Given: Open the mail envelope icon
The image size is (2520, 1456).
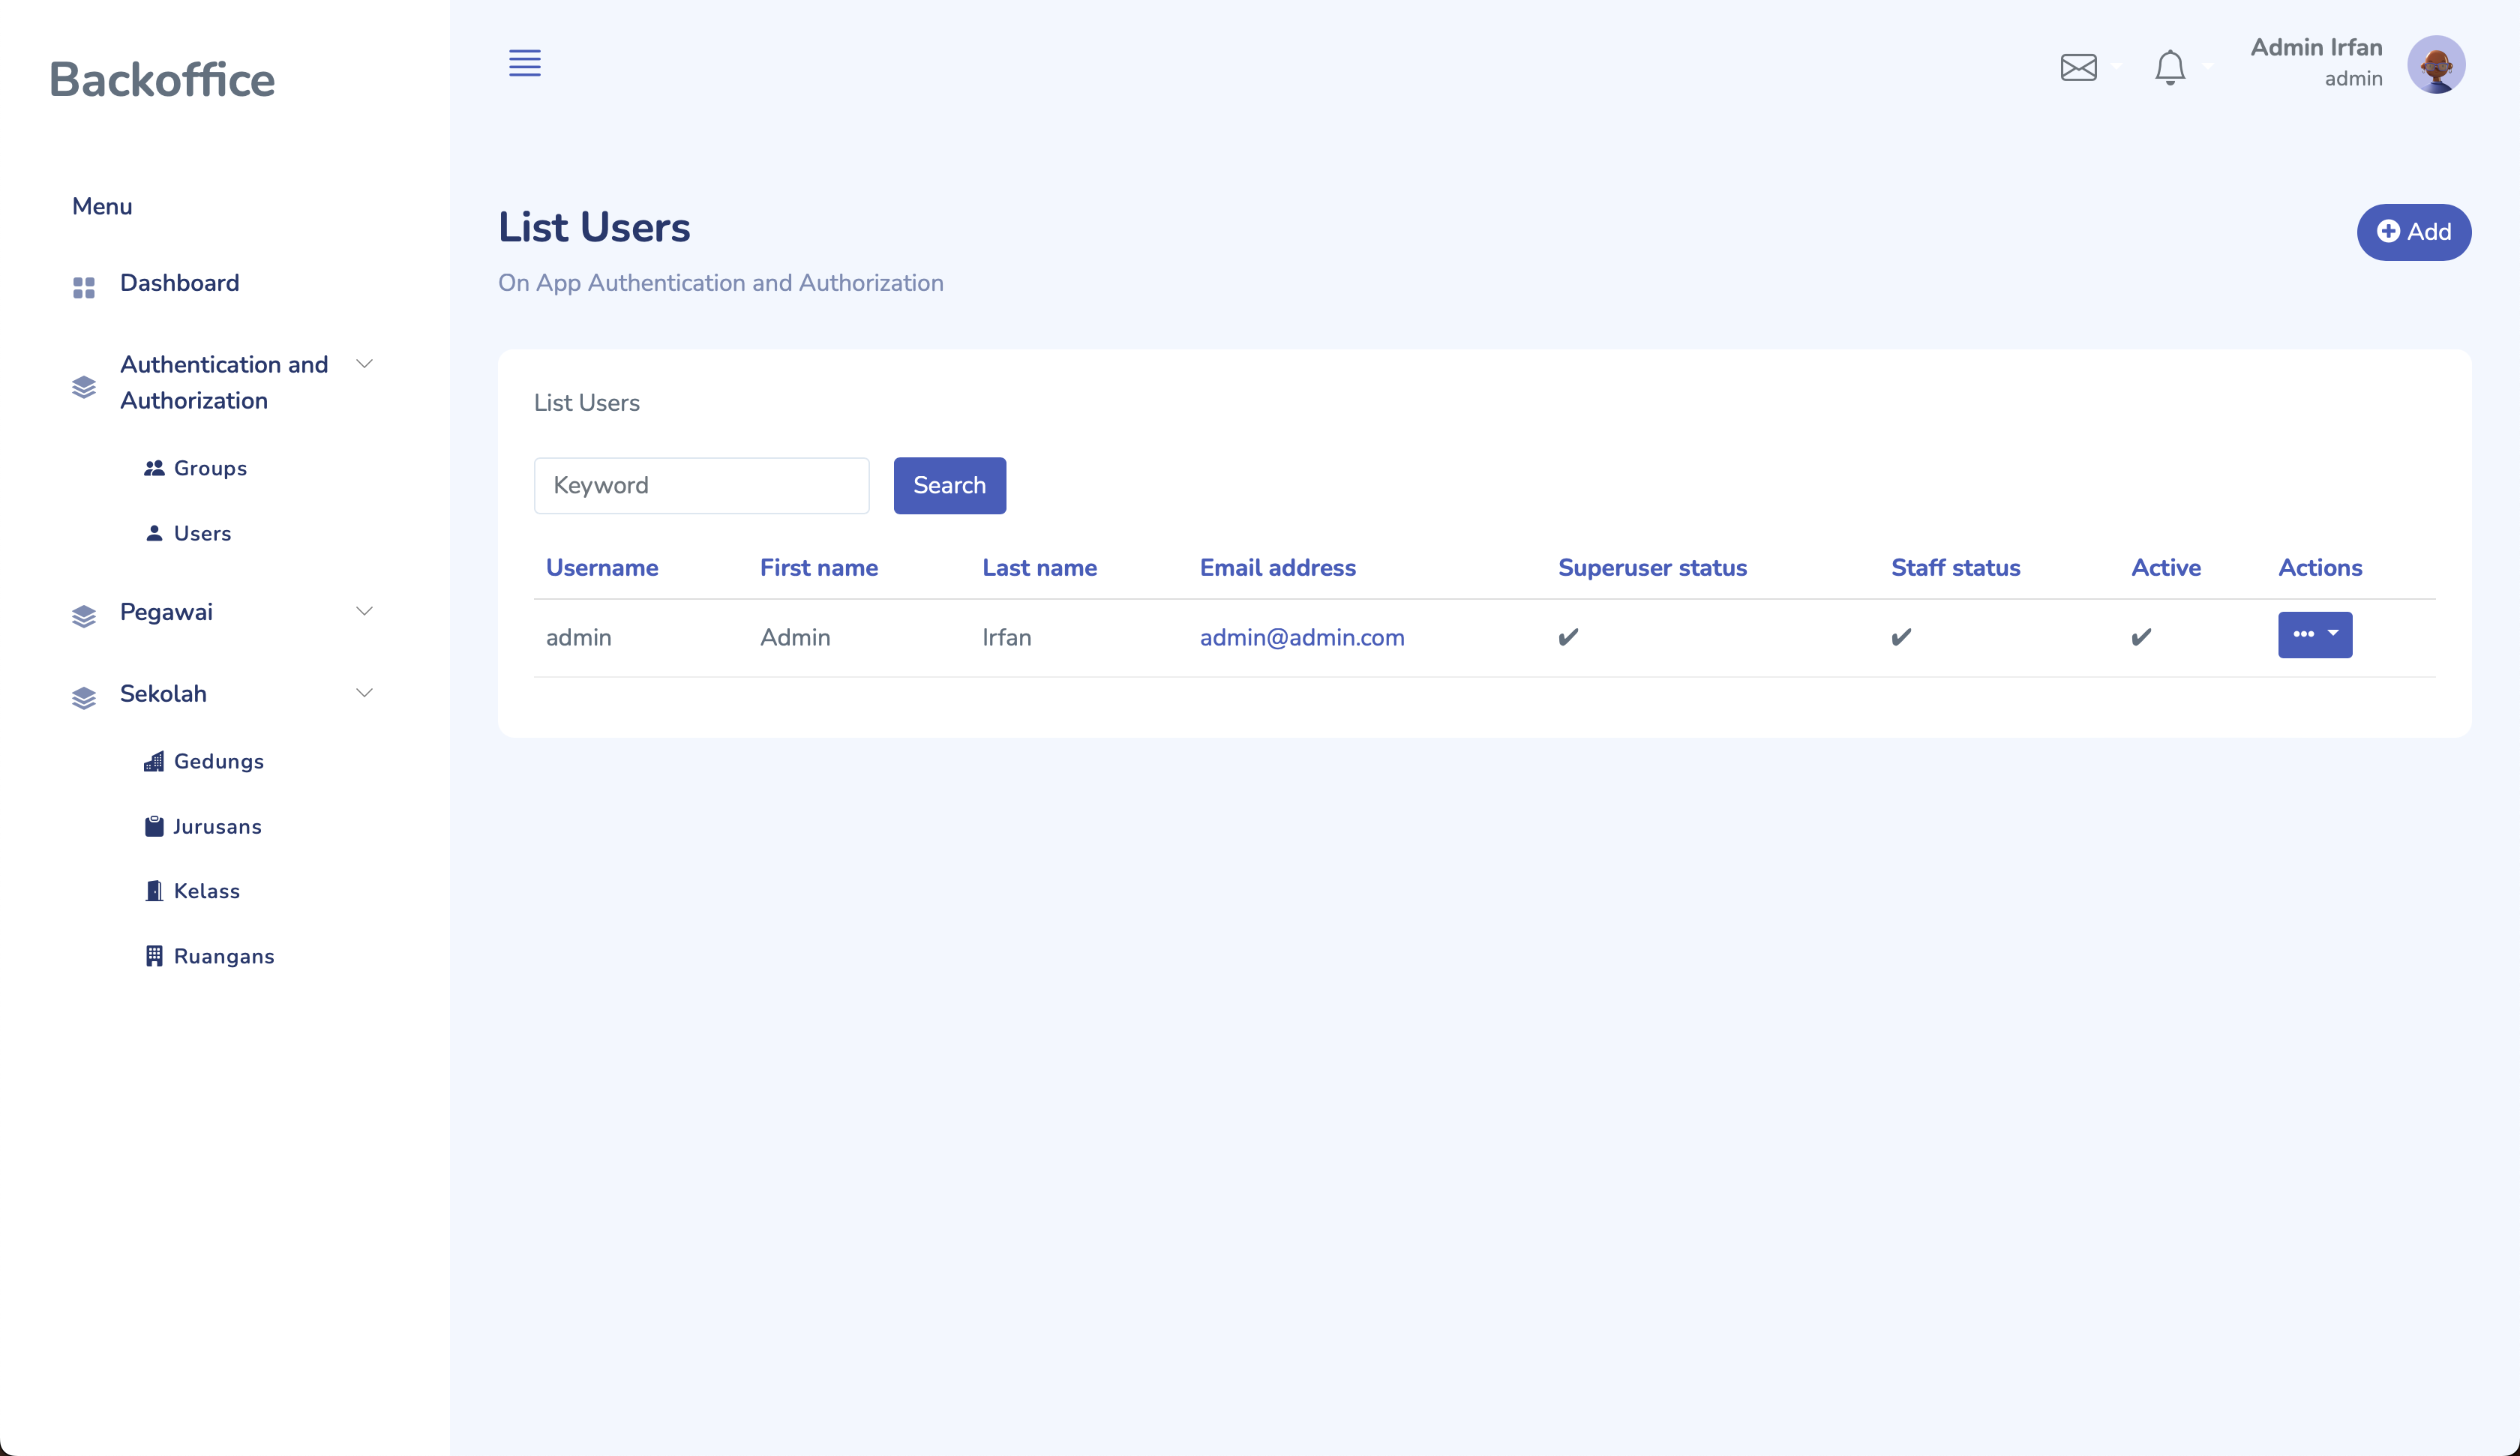Looking at the screenshot, I should (x=2078, y=67).
